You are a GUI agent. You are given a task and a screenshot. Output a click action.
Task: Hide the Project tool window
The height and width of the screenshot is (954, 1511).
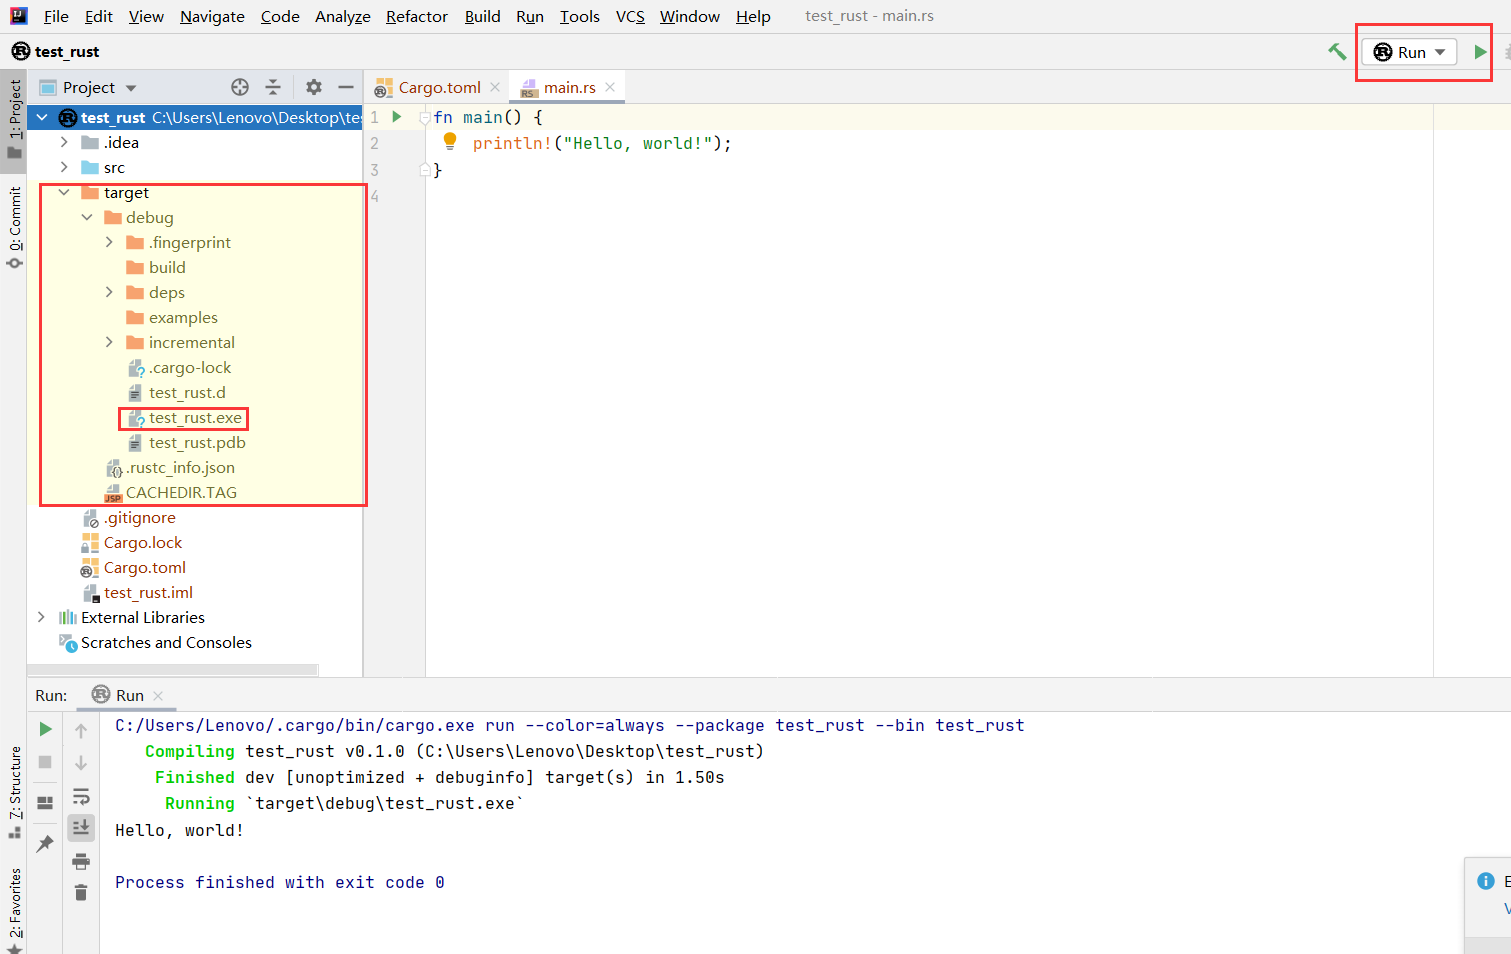(x=346, y=87)
